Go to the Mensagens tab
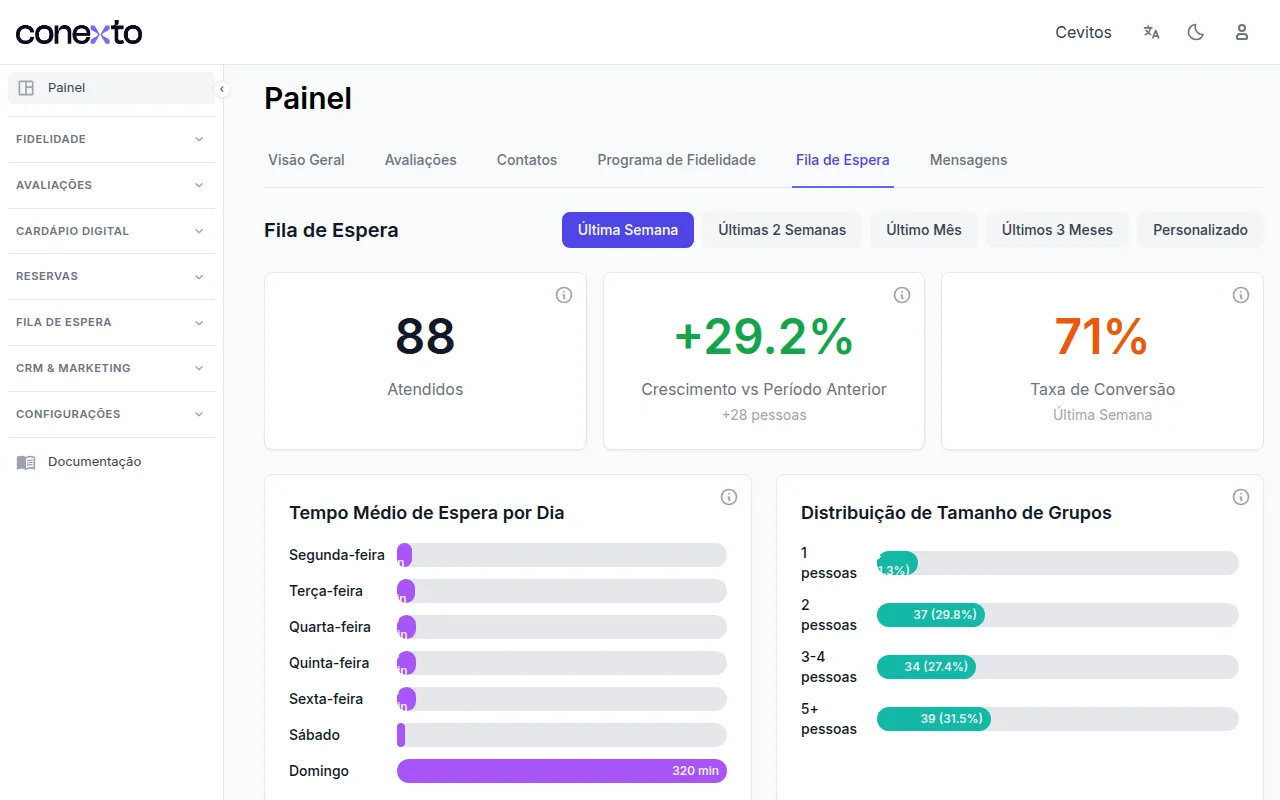Viewport: 1280px width, 800px height. 968,160
